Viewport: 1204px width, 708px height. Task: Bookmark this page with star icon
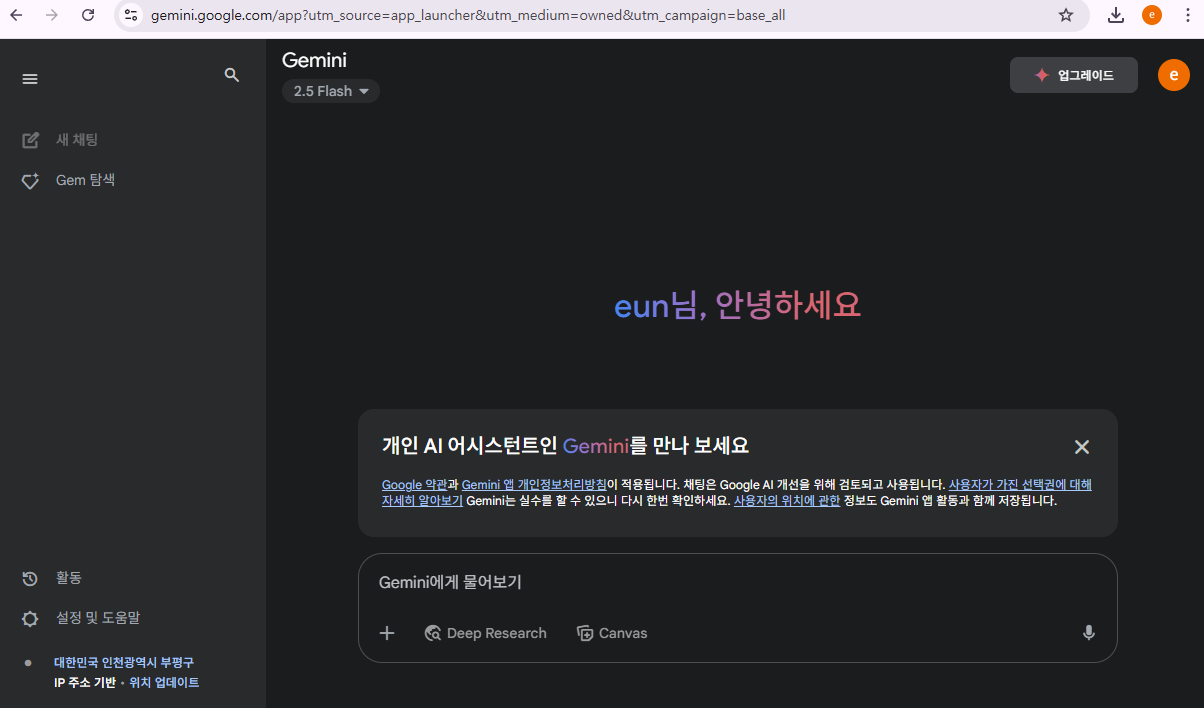pyautogui.click(x=1066, y=15)
